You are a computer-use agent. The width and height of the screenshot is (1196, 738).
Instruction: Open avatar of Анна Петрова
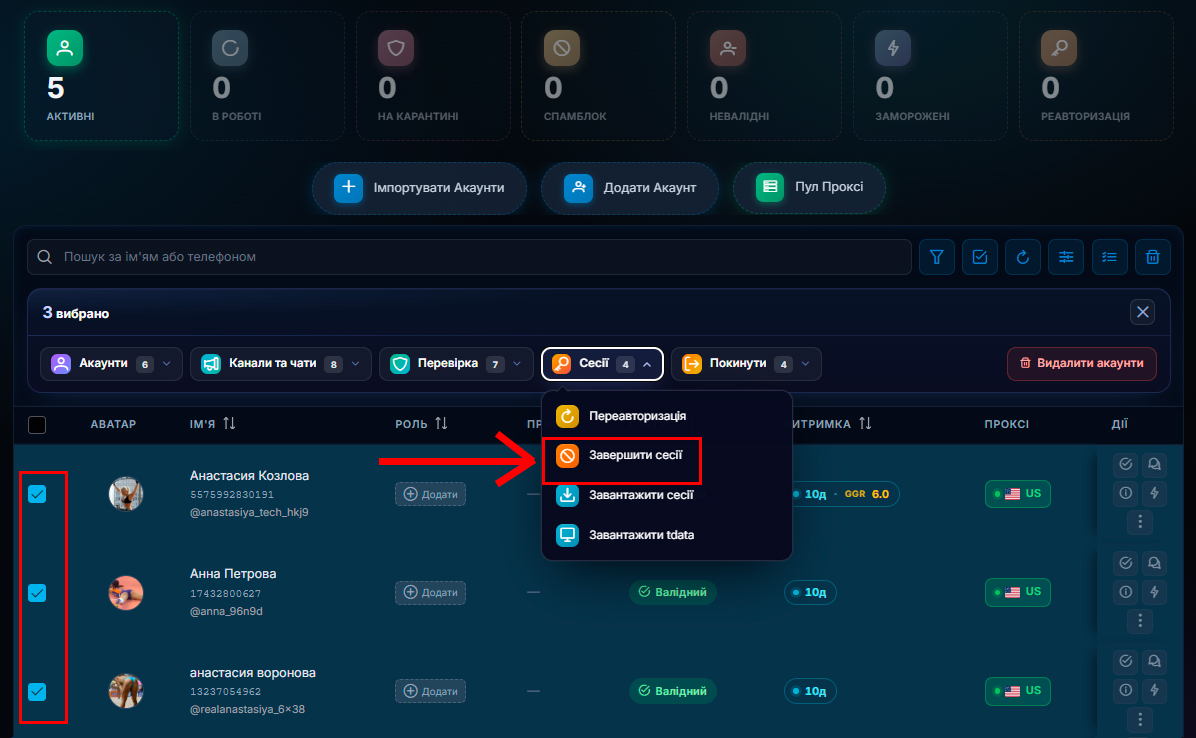(x=126, y=592)
